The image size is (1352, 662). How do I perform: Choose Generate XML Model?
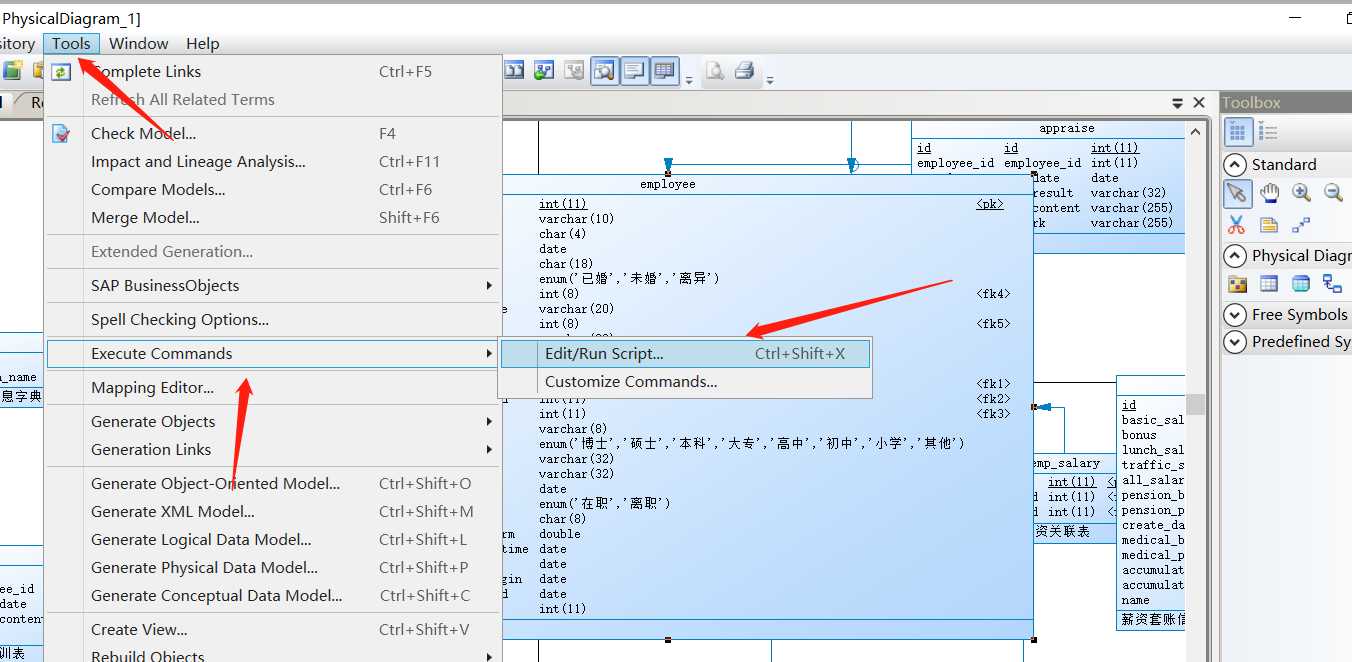pyautogui.click(x=272, y=512)
